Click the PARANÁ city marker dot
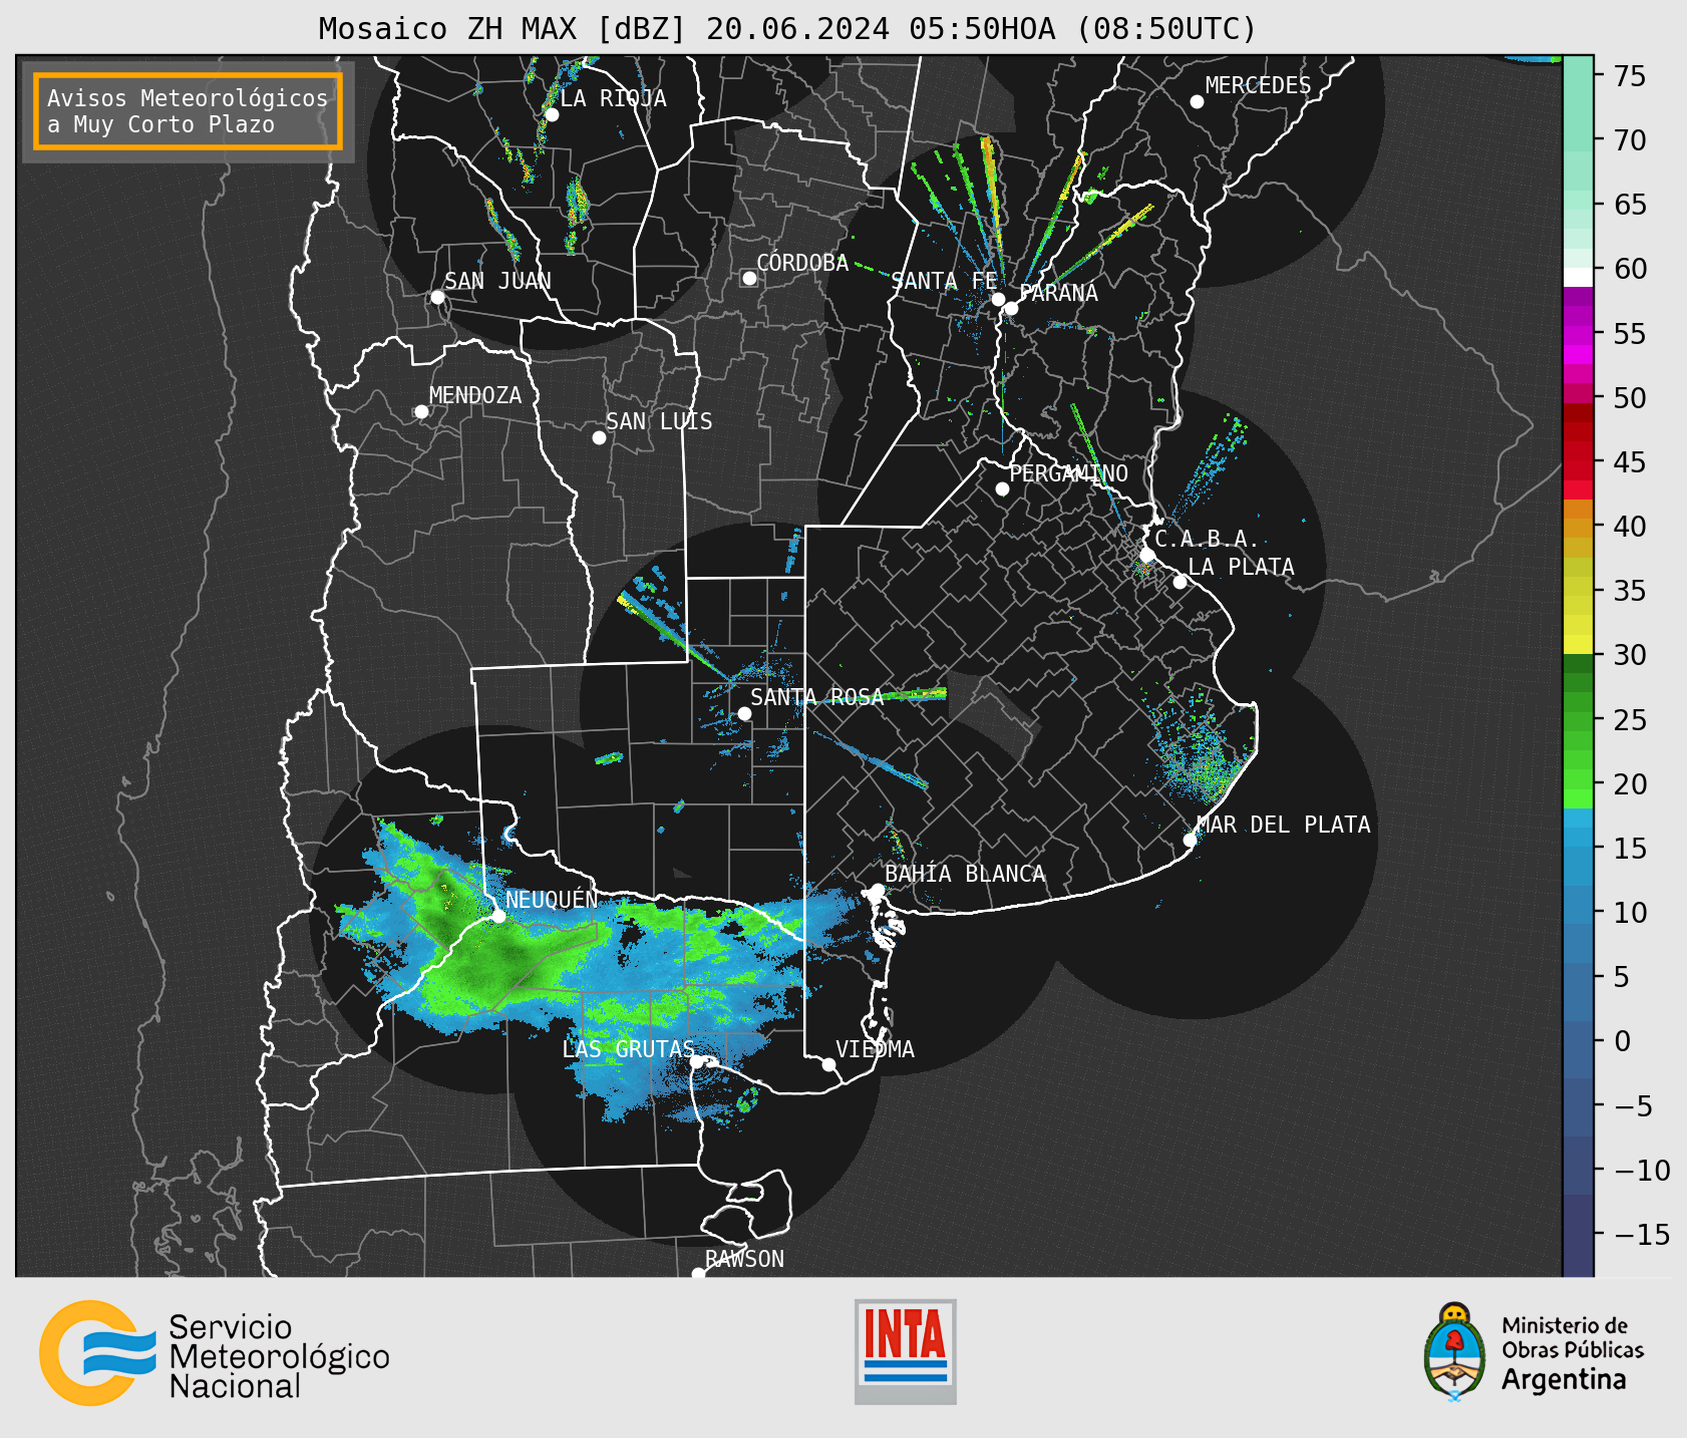Viewport: 1687px width, 1438px height. click(x=1011, y=308)
